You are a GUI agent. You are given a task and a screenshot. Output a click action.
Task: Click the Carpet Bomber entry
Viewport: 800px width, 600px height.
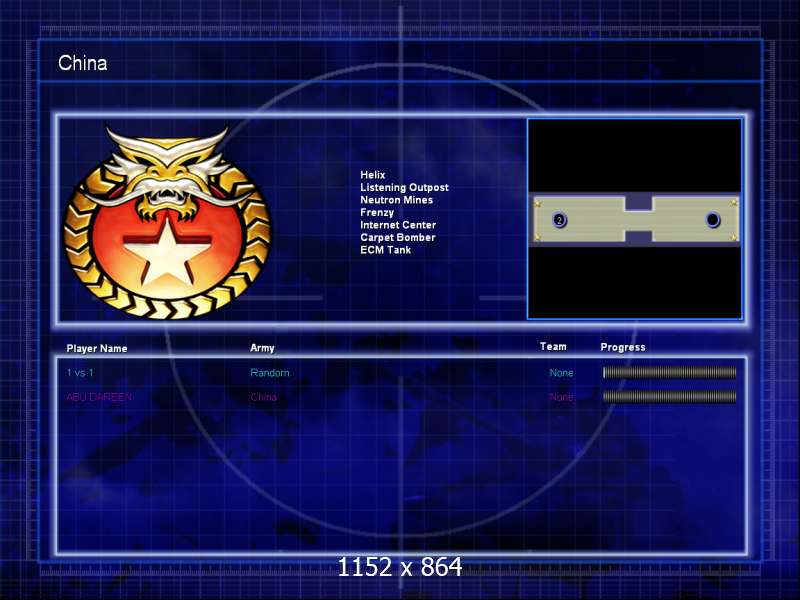(x=397, y=237)
